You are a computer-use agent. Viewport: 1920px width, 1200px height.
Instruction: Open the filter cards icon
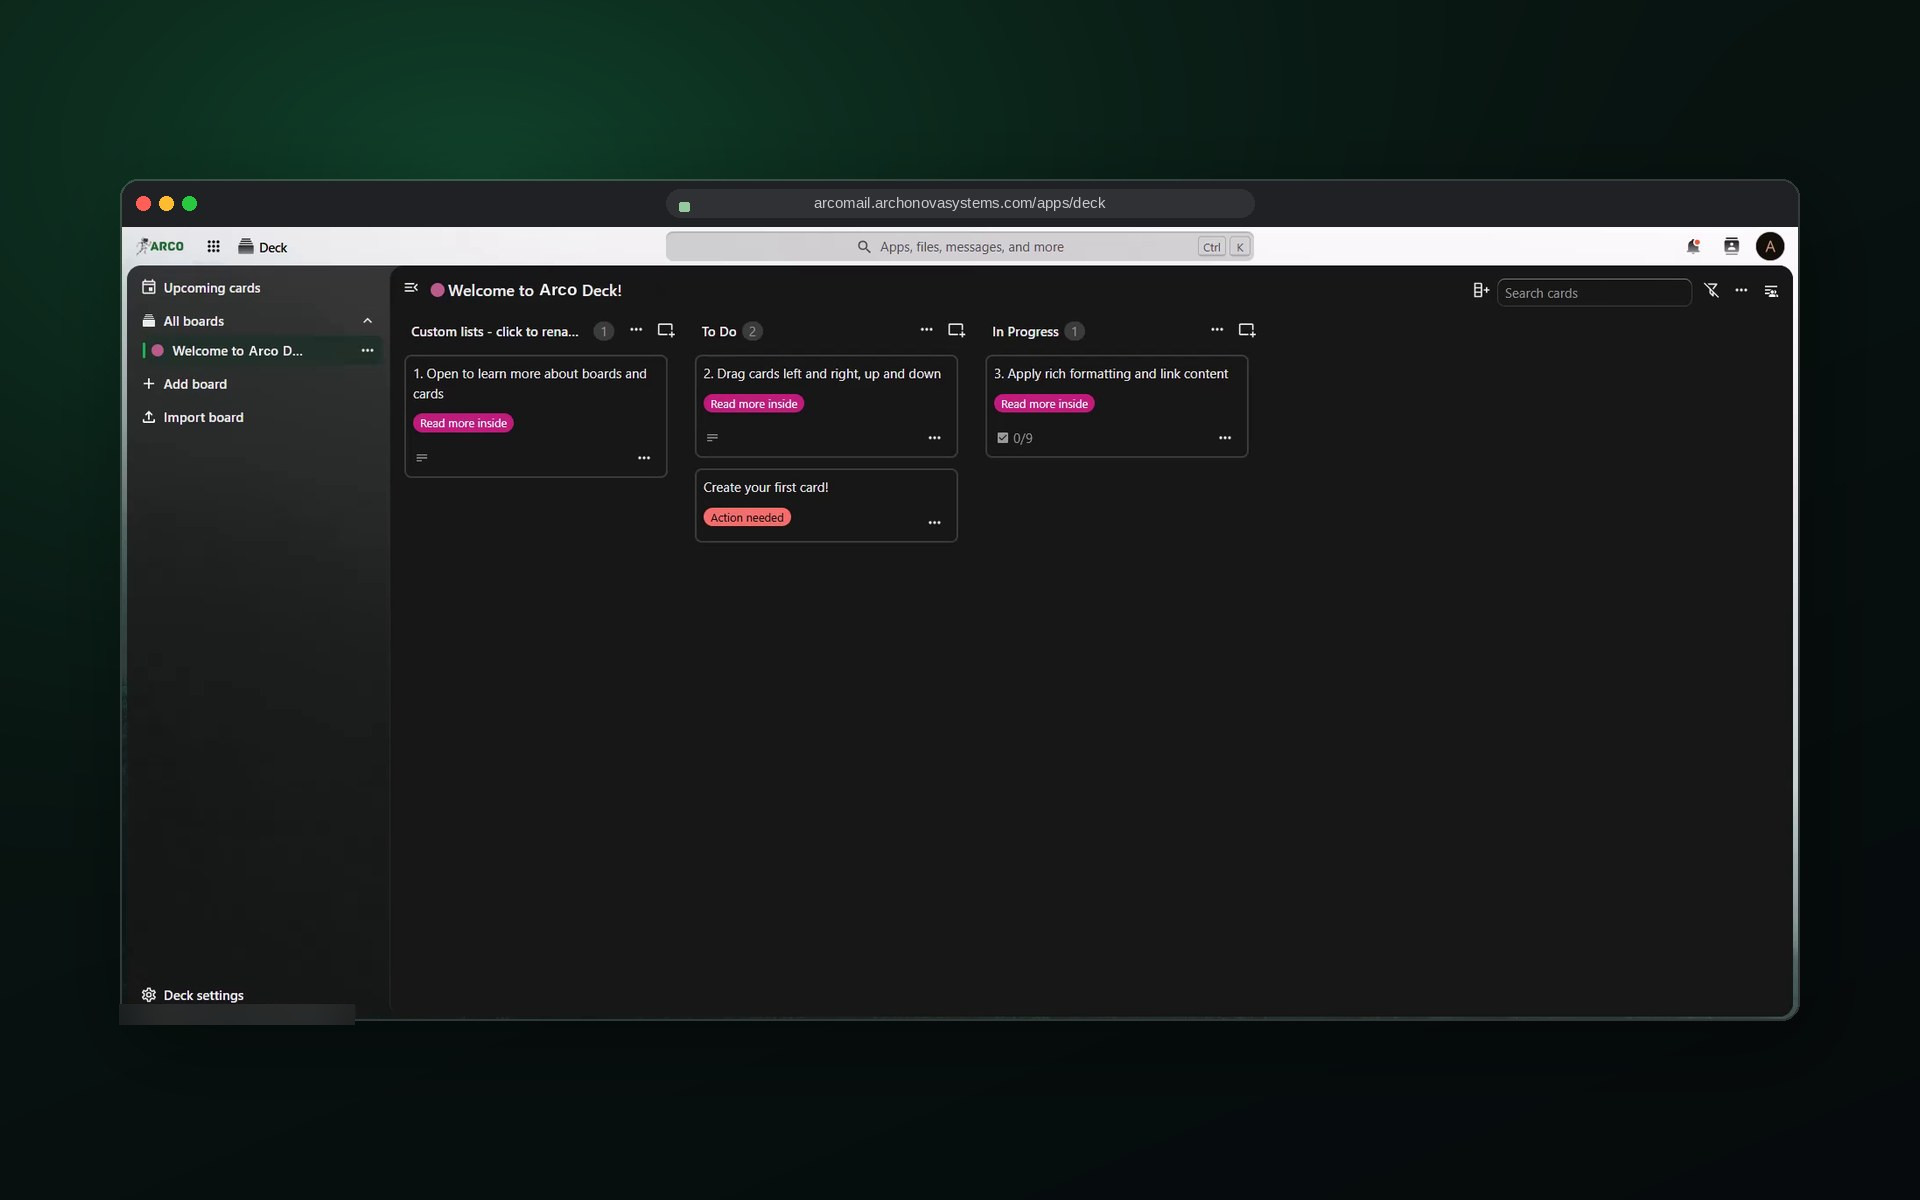point(1712,290)
